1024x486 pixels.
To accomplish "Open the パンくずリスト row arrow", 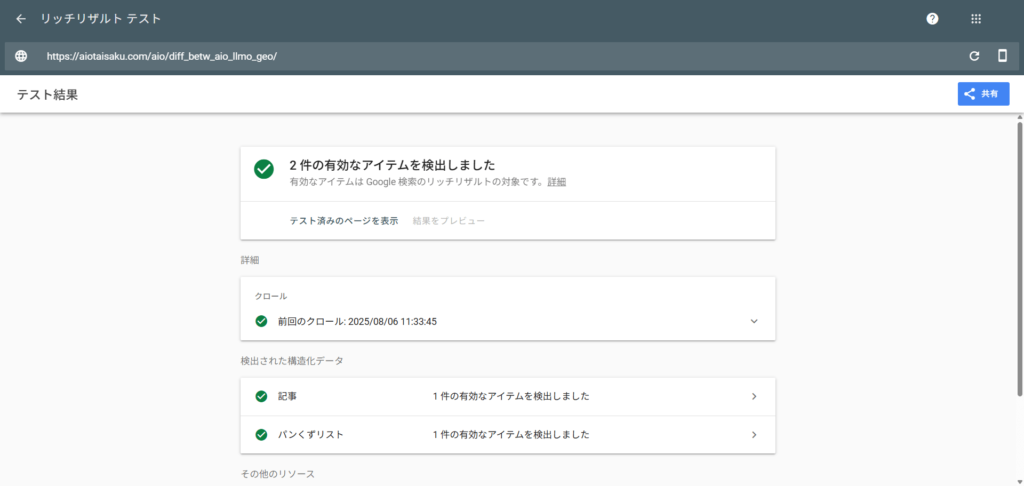I will click(754, 434).
